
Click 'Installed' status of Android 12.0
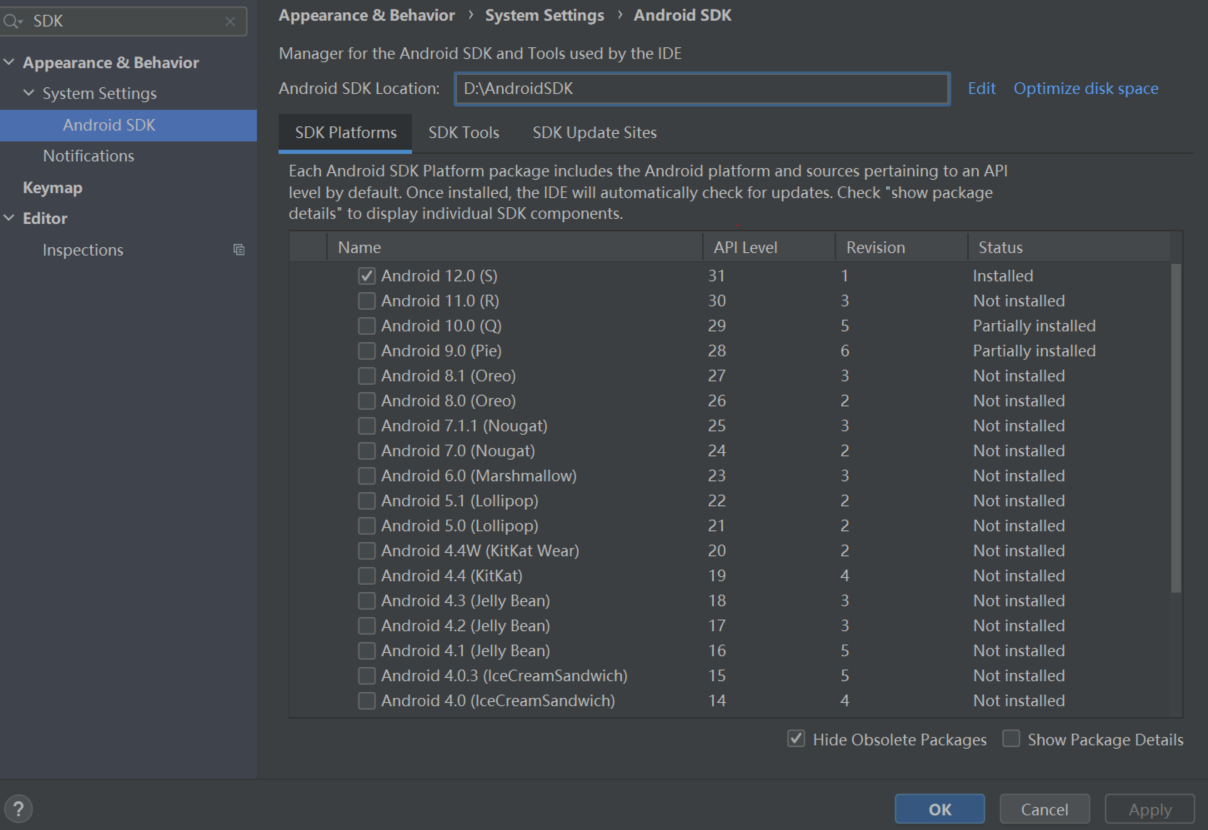point(1003,276)
